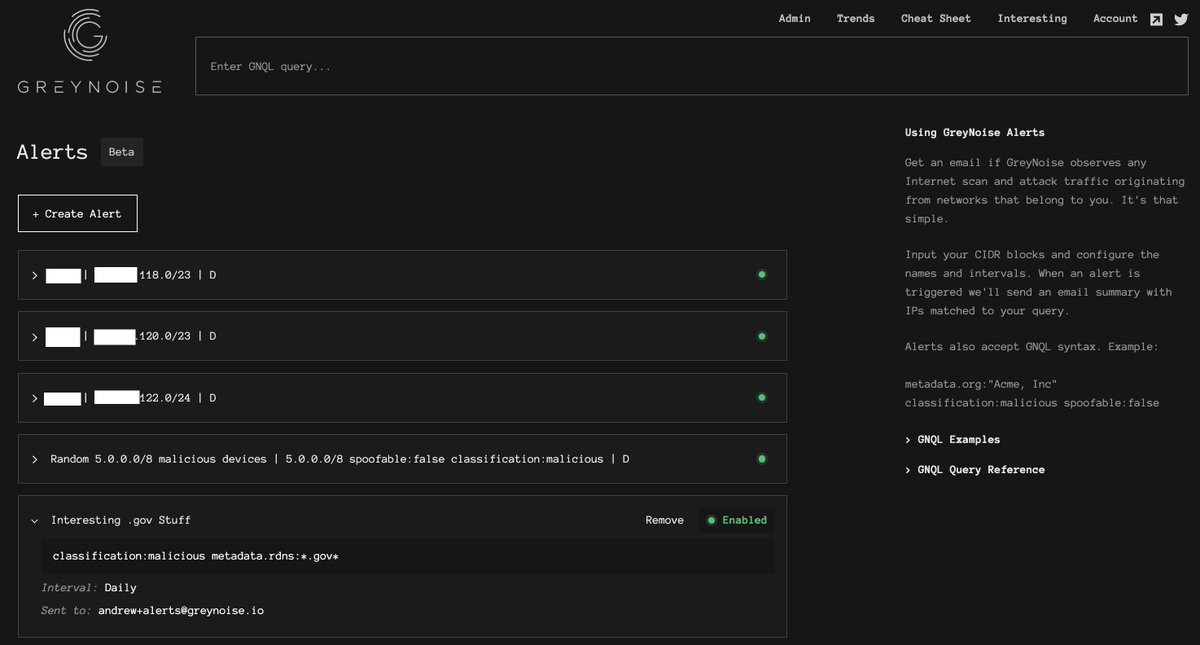Viewport: 1200px width, 645px height.
Task: Toggle status dot of the 118.0/23 alert
Action: coord(761,274)
